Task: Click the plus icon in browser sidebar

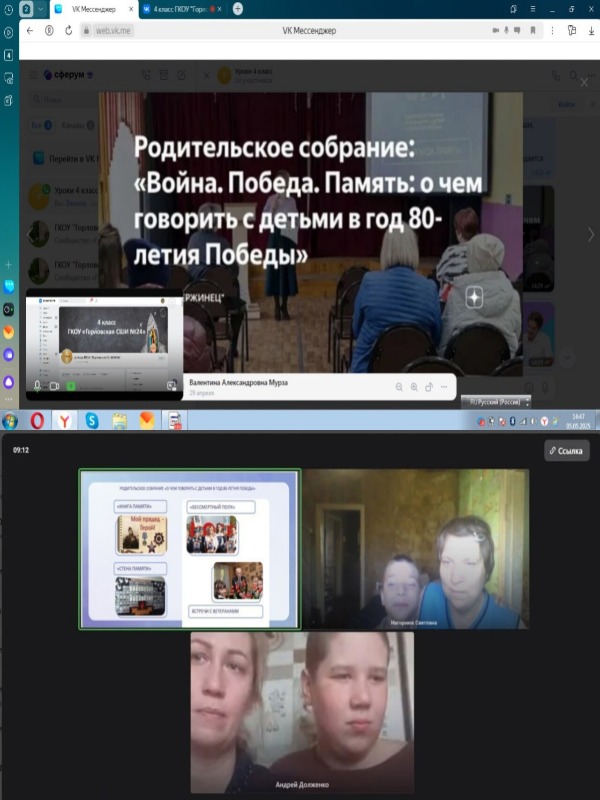Action: tap(9, 264)
